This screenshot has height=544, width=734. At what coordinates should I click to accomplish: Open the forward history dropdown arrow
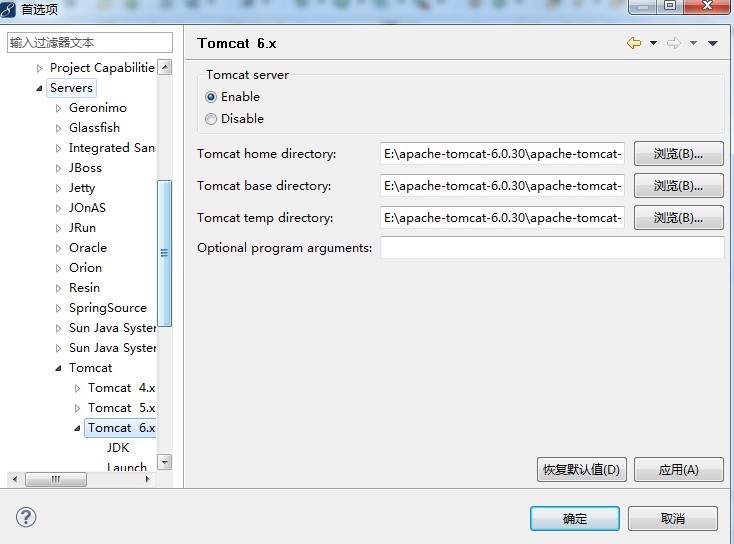coord(693,43)
